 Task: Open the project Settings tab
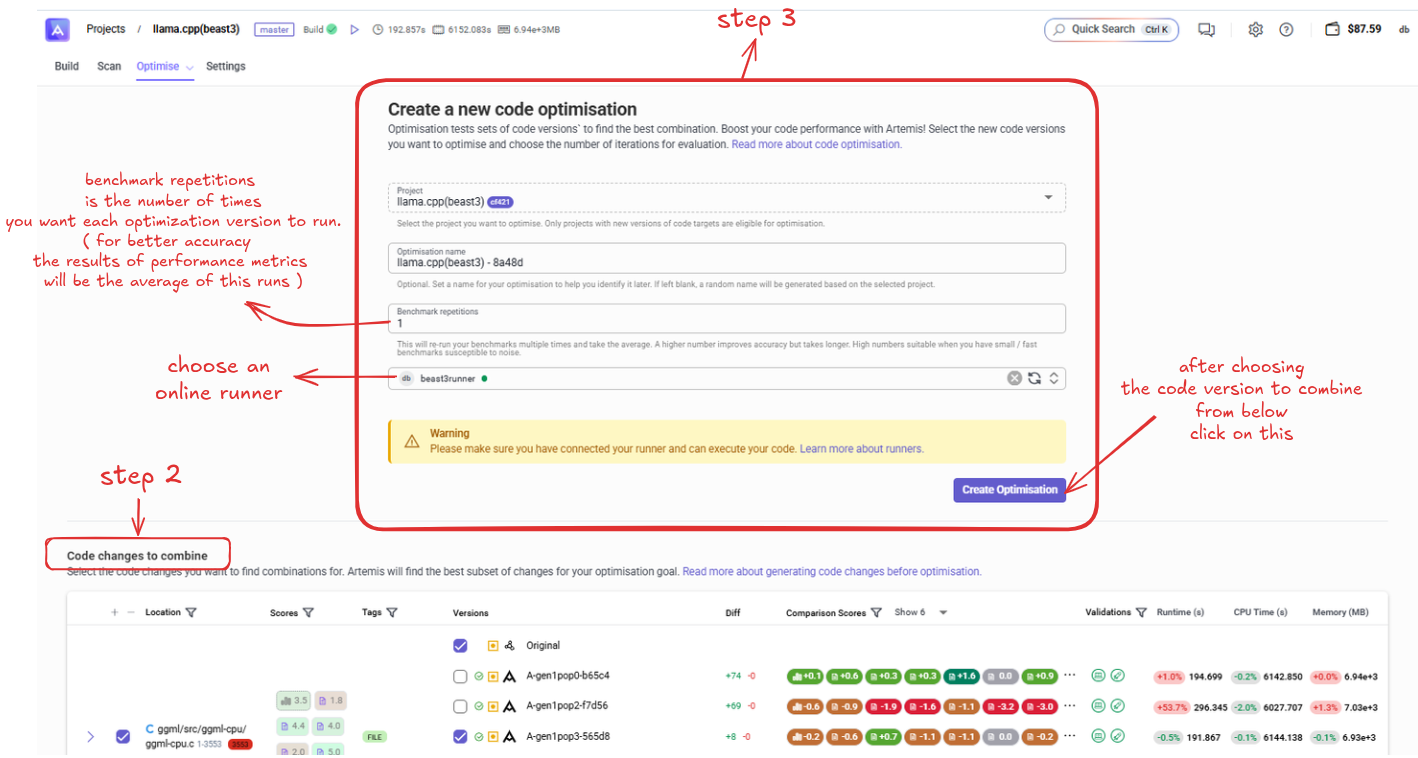[x=225, y=66]
